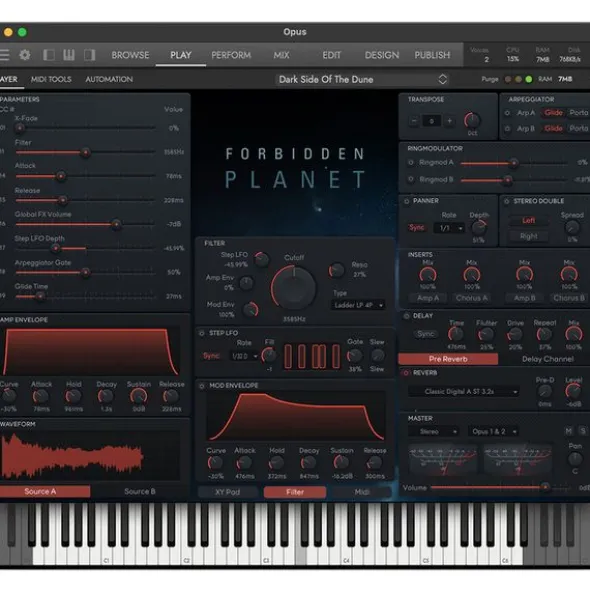Select Source B waveform button
Viewport: 590px width, 591px height.
click(x=140, y=491)
